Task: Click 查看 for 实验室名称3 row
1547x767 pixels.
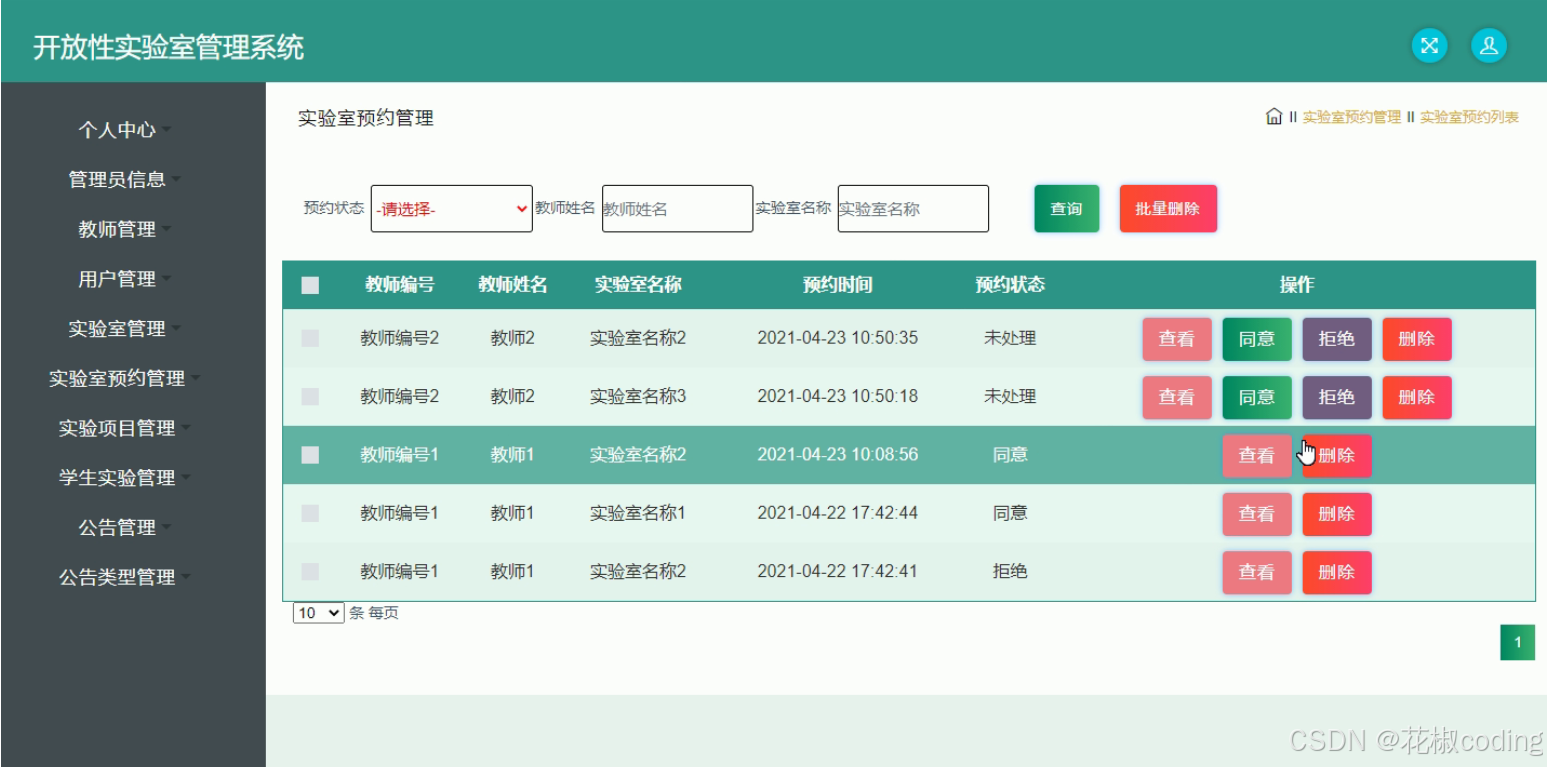Action: pyautogui.click(x=1177, y=397)
